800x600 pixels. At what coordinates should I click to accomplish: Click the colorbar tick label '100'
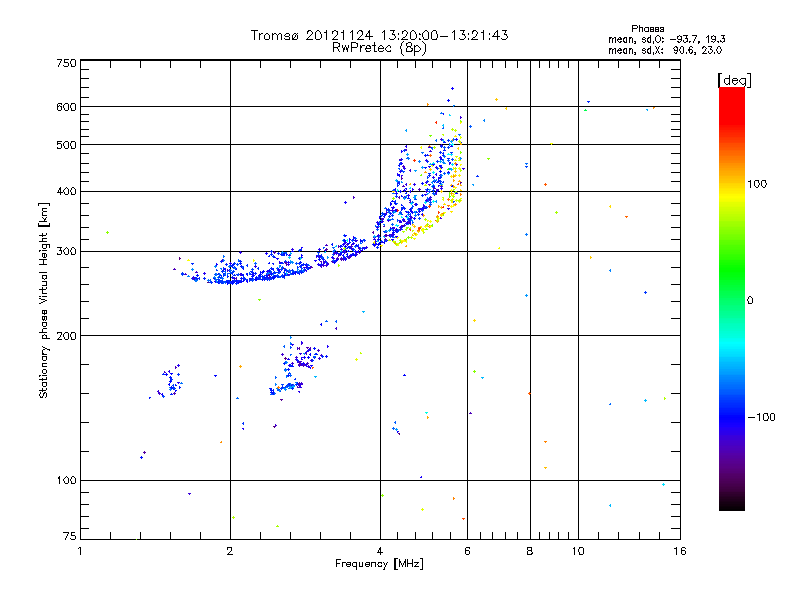tap(757, 184)
